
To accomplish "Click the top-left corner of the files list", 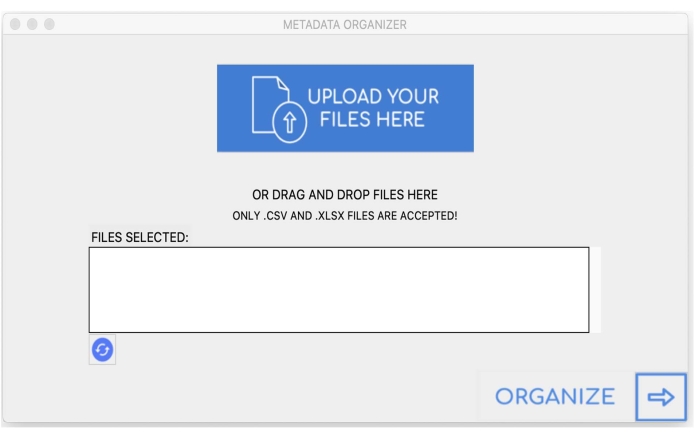I will pos(92,250).
